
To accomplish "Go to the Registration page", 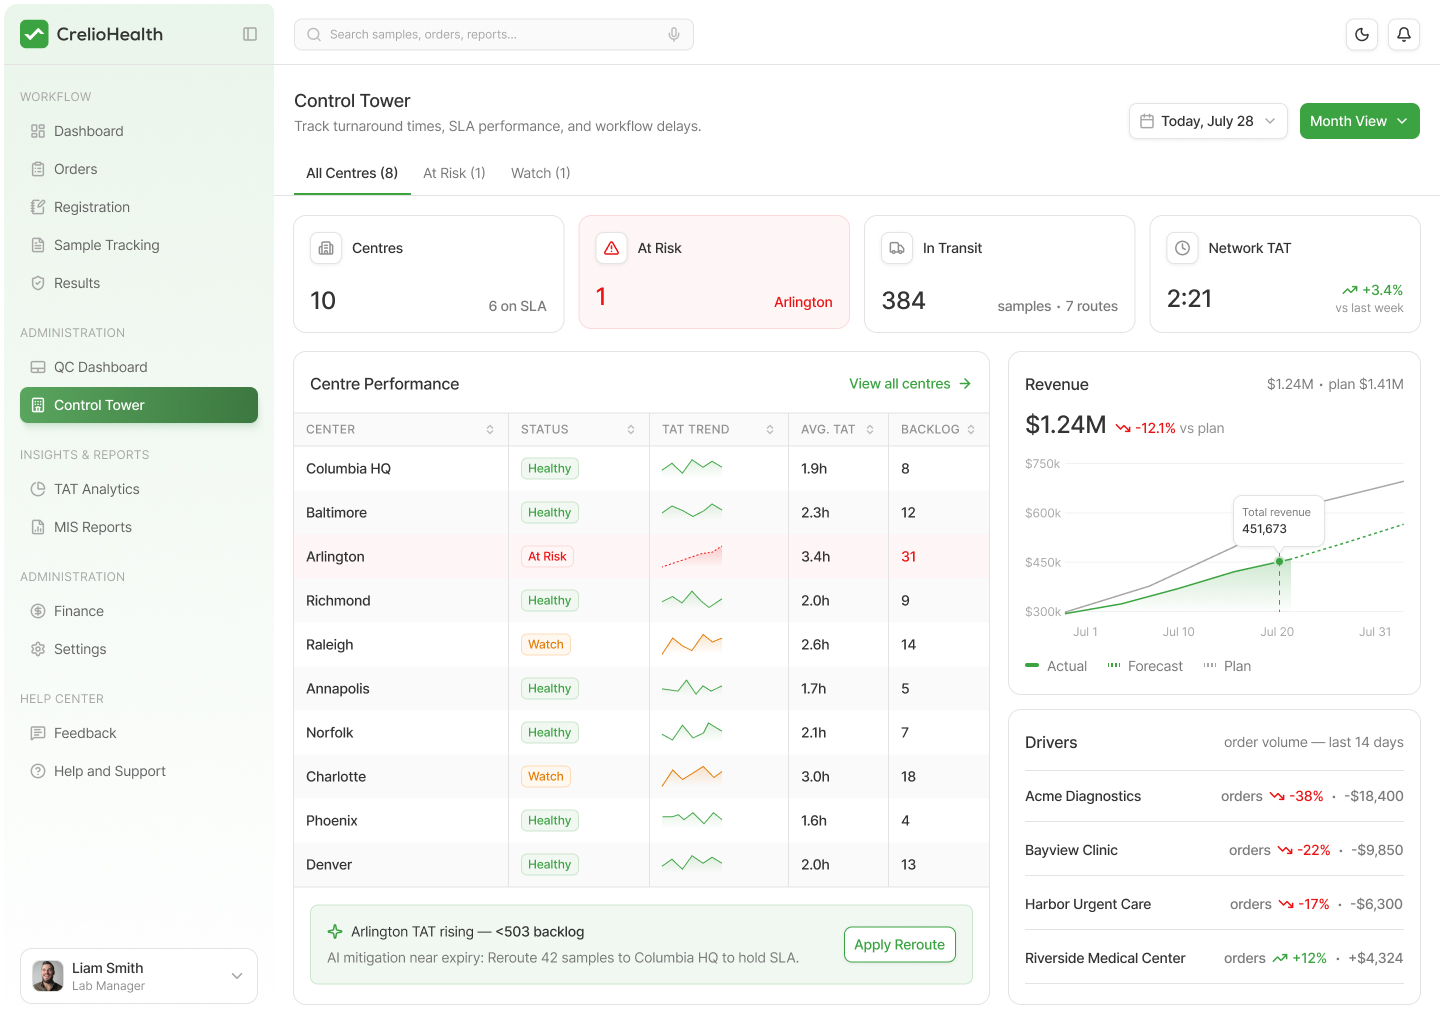I will pos(139,207).
